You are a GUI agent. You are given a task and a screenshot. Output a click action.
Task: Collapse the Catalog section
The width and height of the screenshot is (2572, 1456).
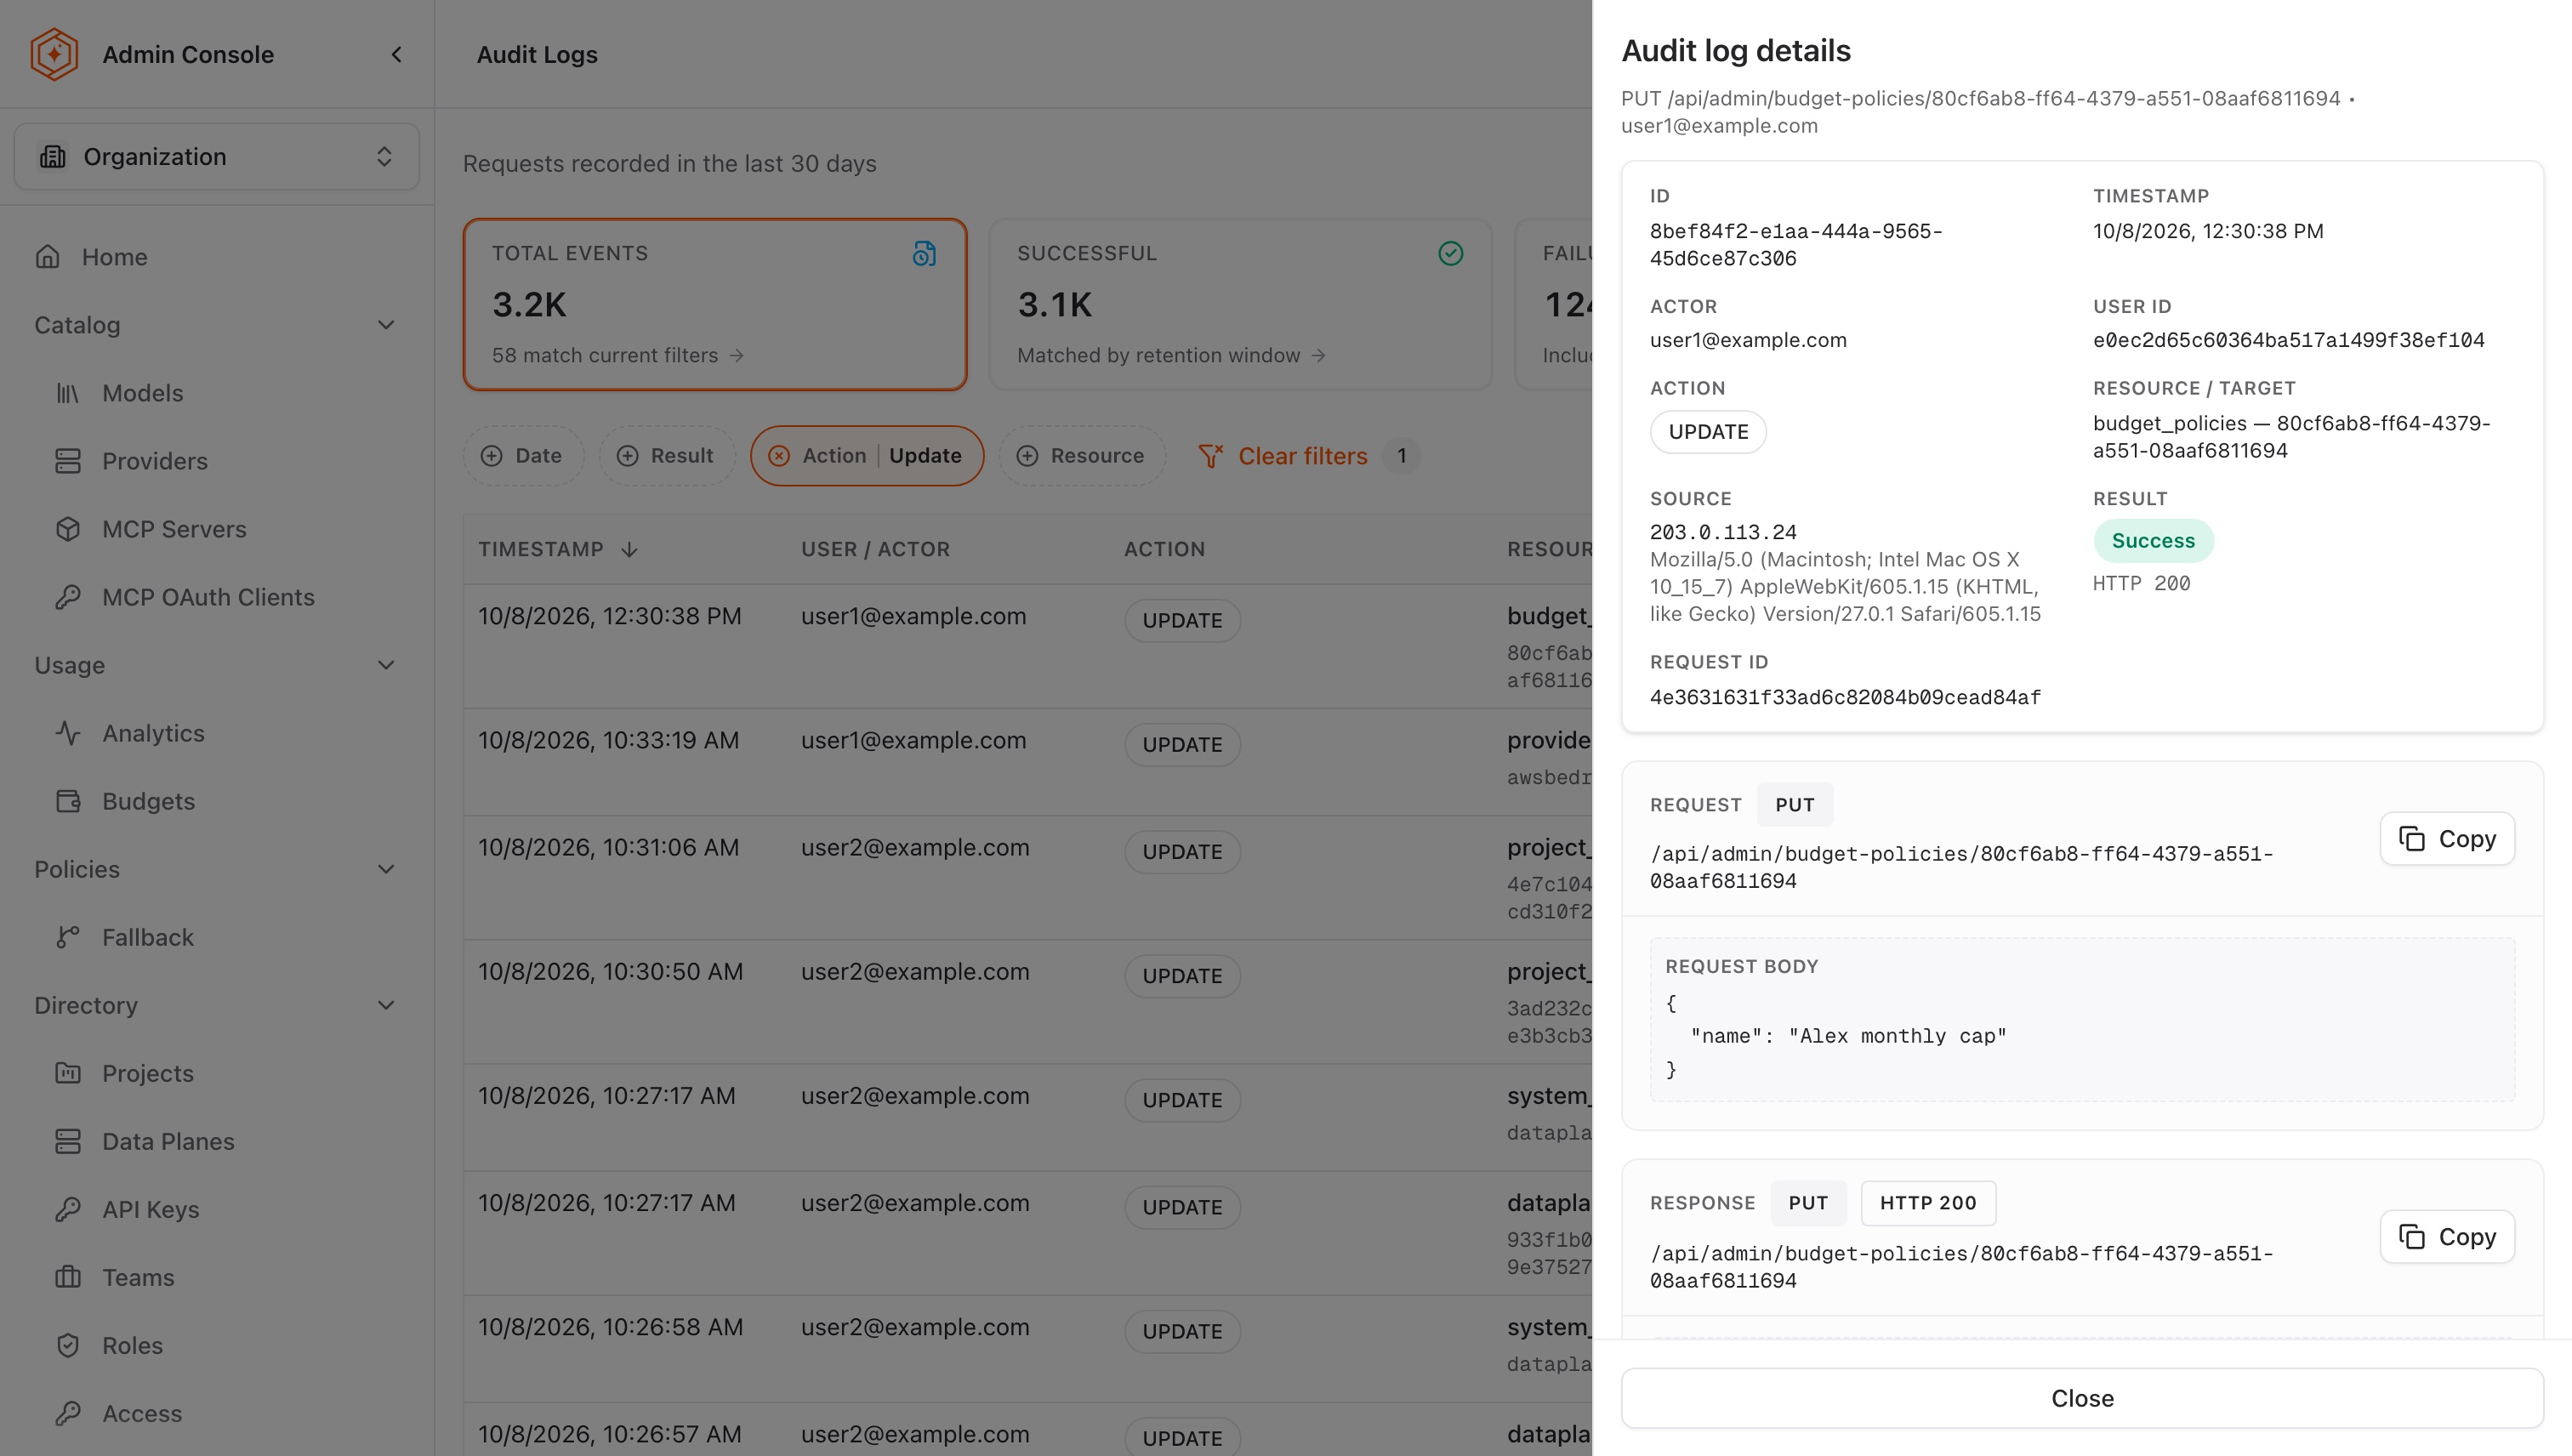[x=385, y=325]
